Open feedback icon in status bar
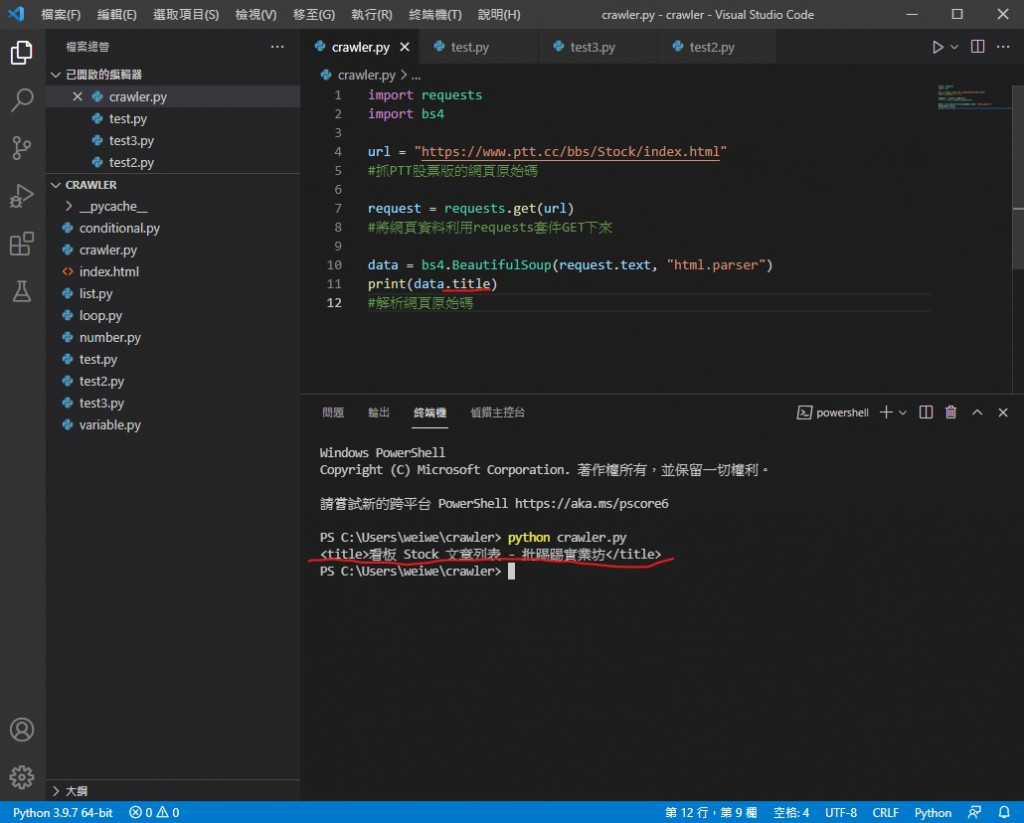Image resolution: width=1024 pixels, height=823 pixels. (x=974, y=812)
